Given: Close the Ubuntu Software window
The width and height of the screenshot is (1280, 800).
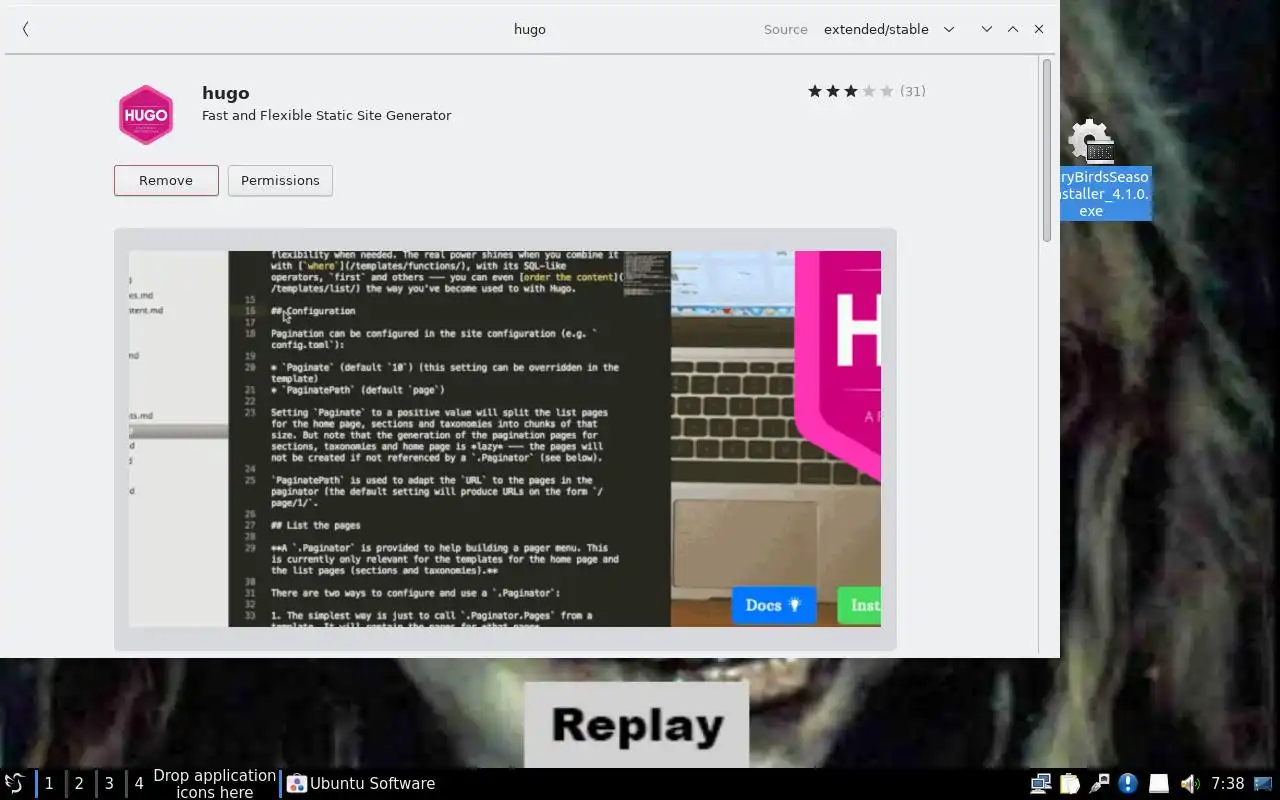Looking at the screenshot, I should point(1039,29).
